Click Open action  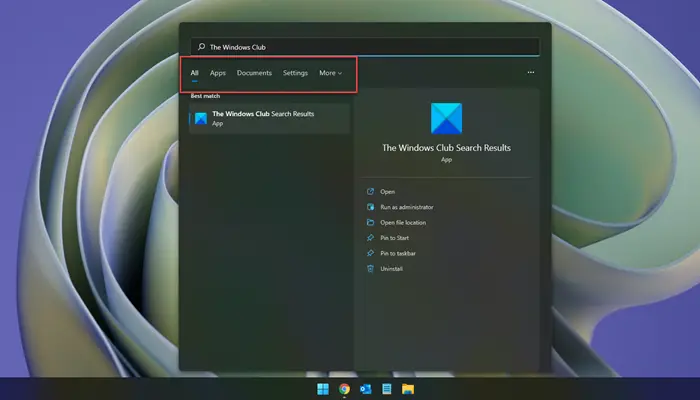pos(388,192)
